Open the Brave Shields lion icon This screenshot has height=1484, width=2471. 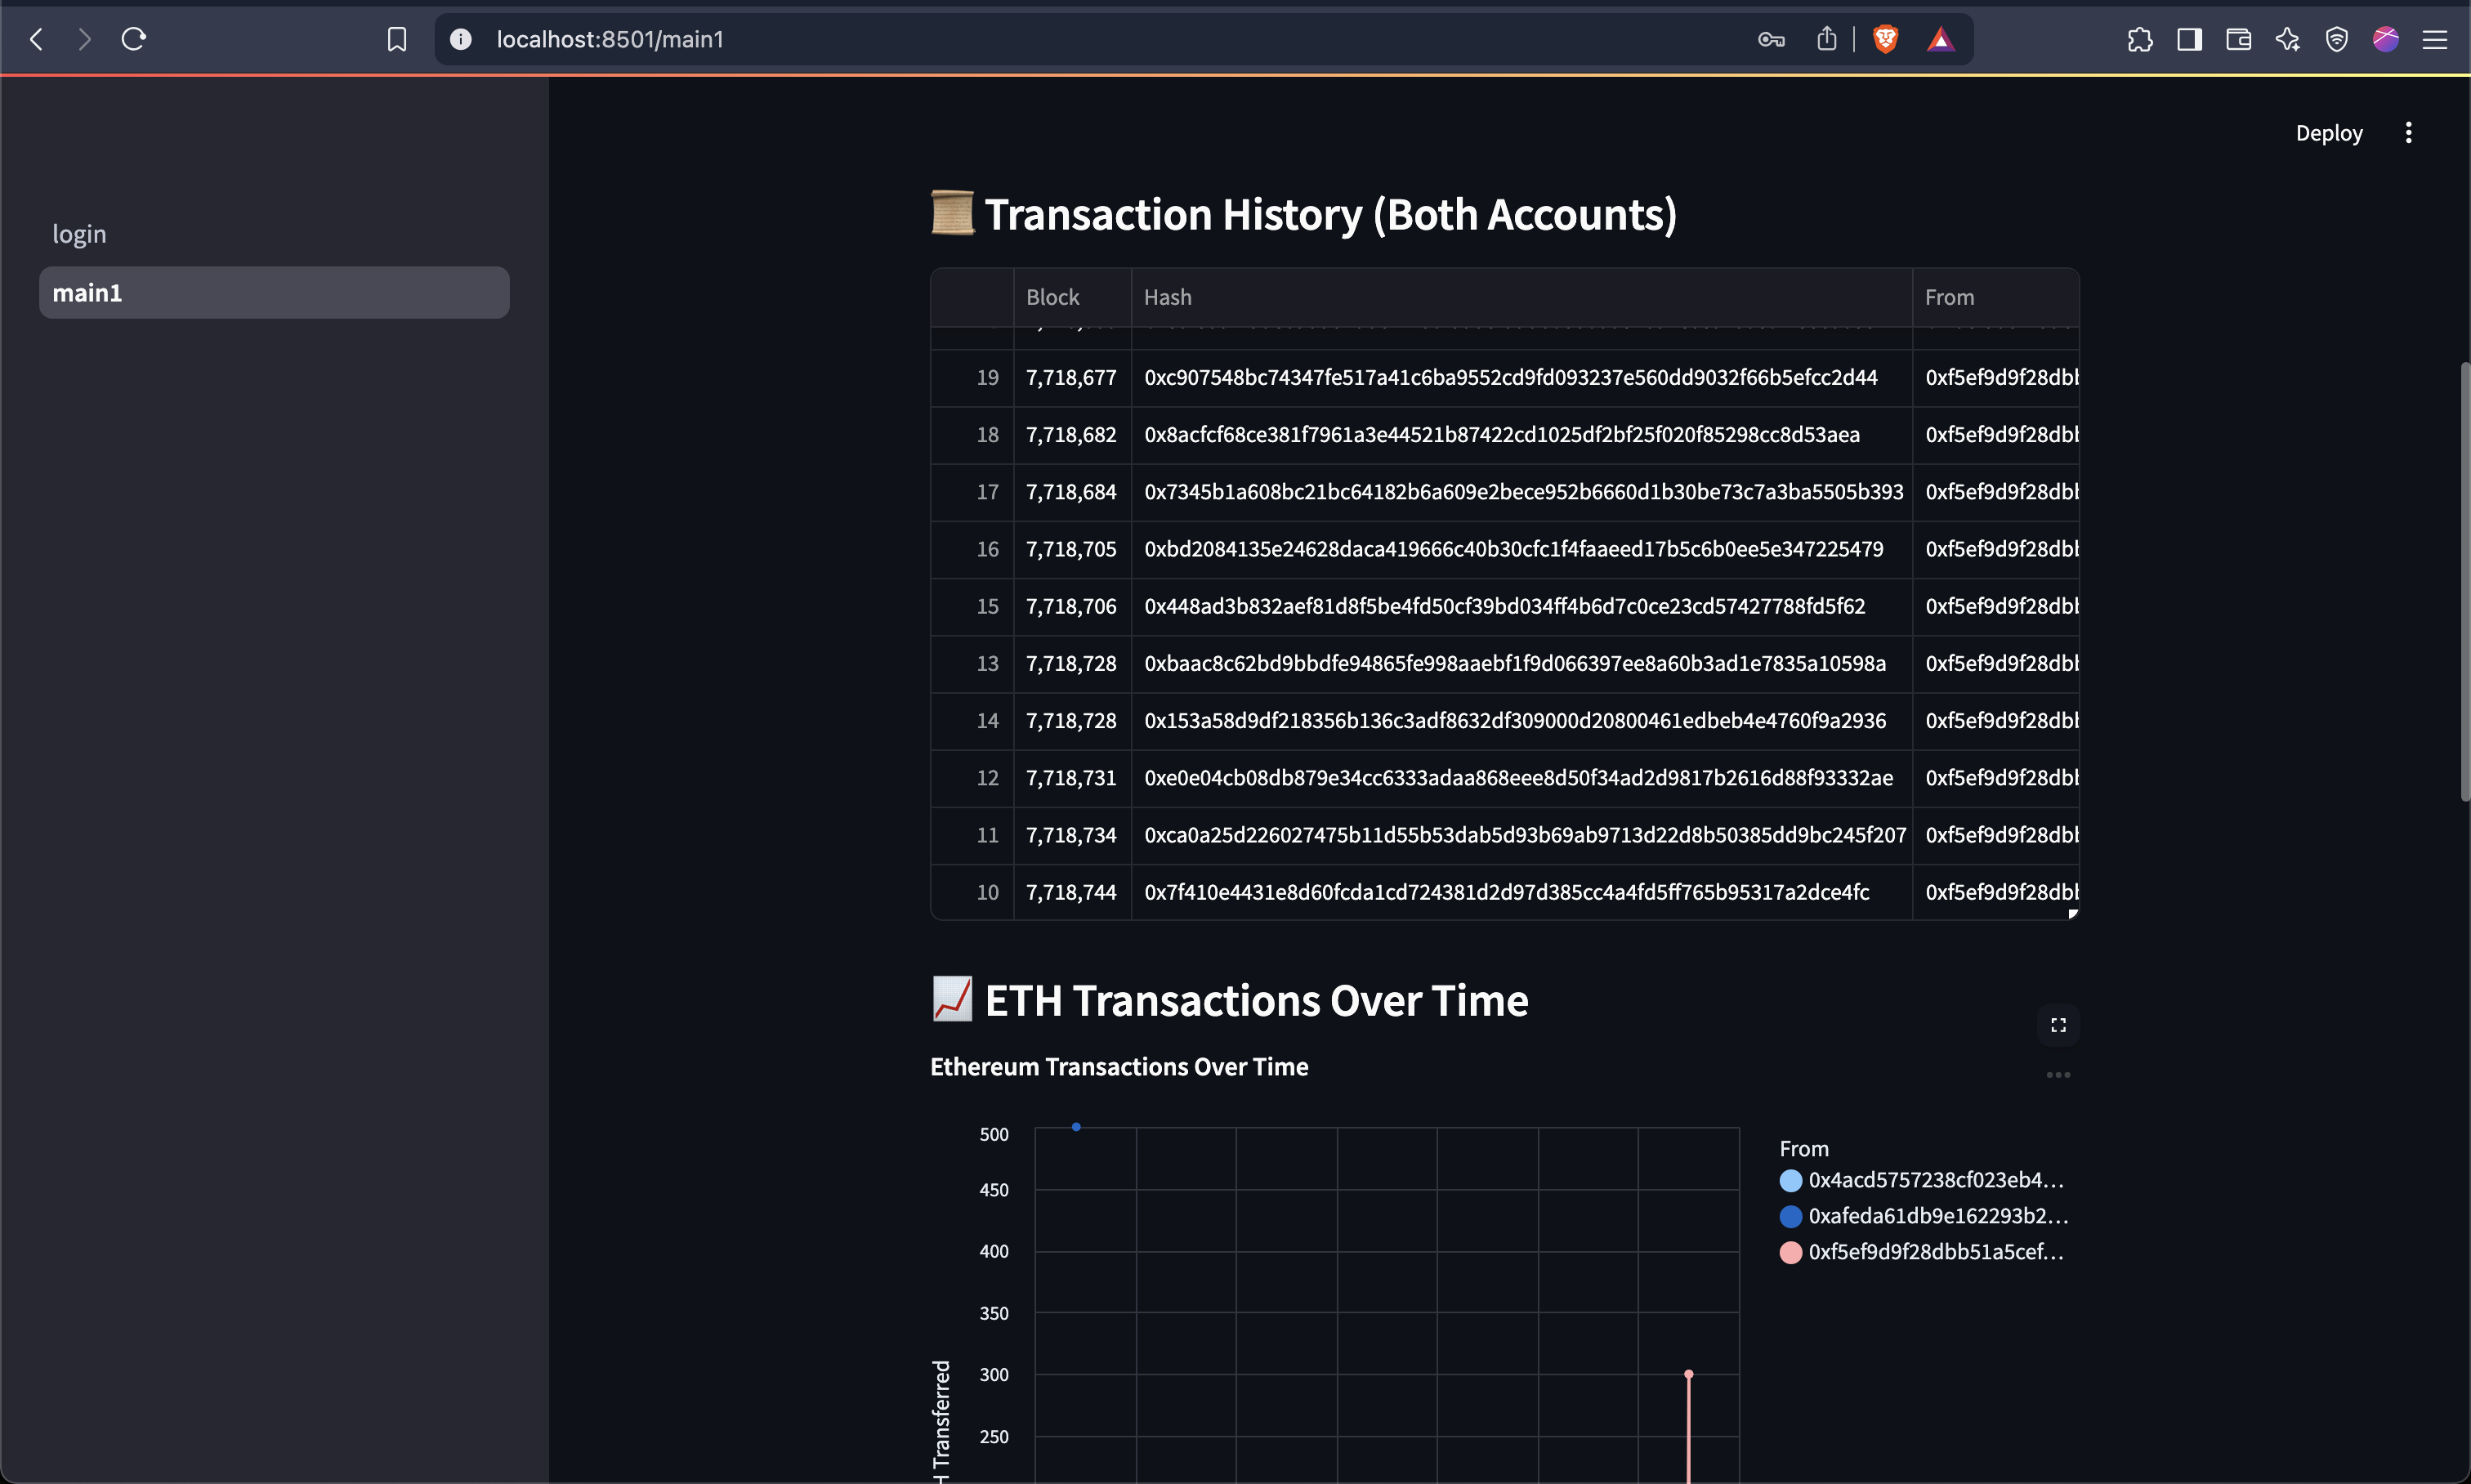click(1885, 39)
